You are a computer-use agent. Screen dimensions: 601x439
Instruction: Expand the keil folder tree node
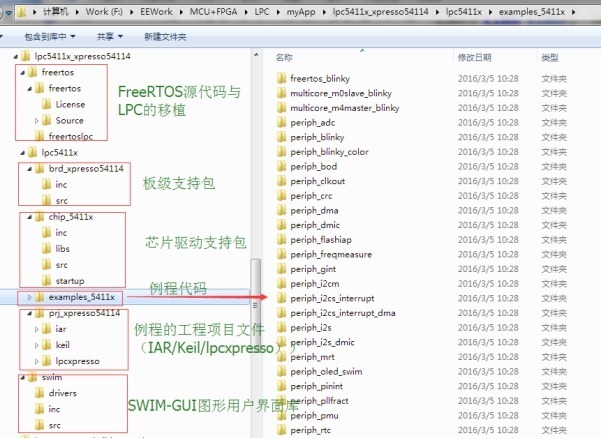point(36,345)
